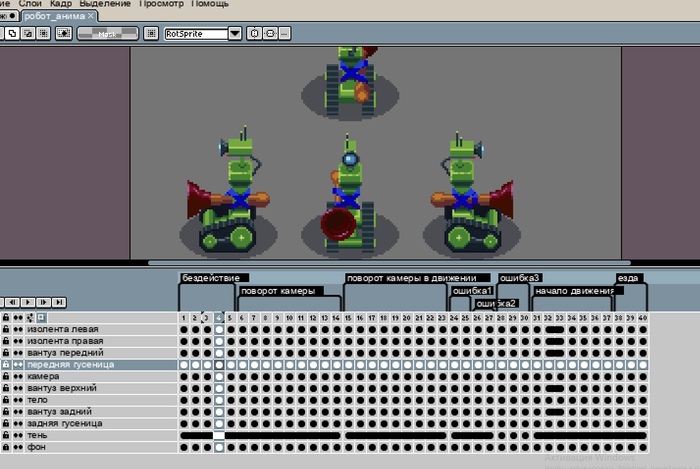This screenshot has width=700, height=469.
Task: Click the canvas horizontal scrollbar
Action: [389, 263]
